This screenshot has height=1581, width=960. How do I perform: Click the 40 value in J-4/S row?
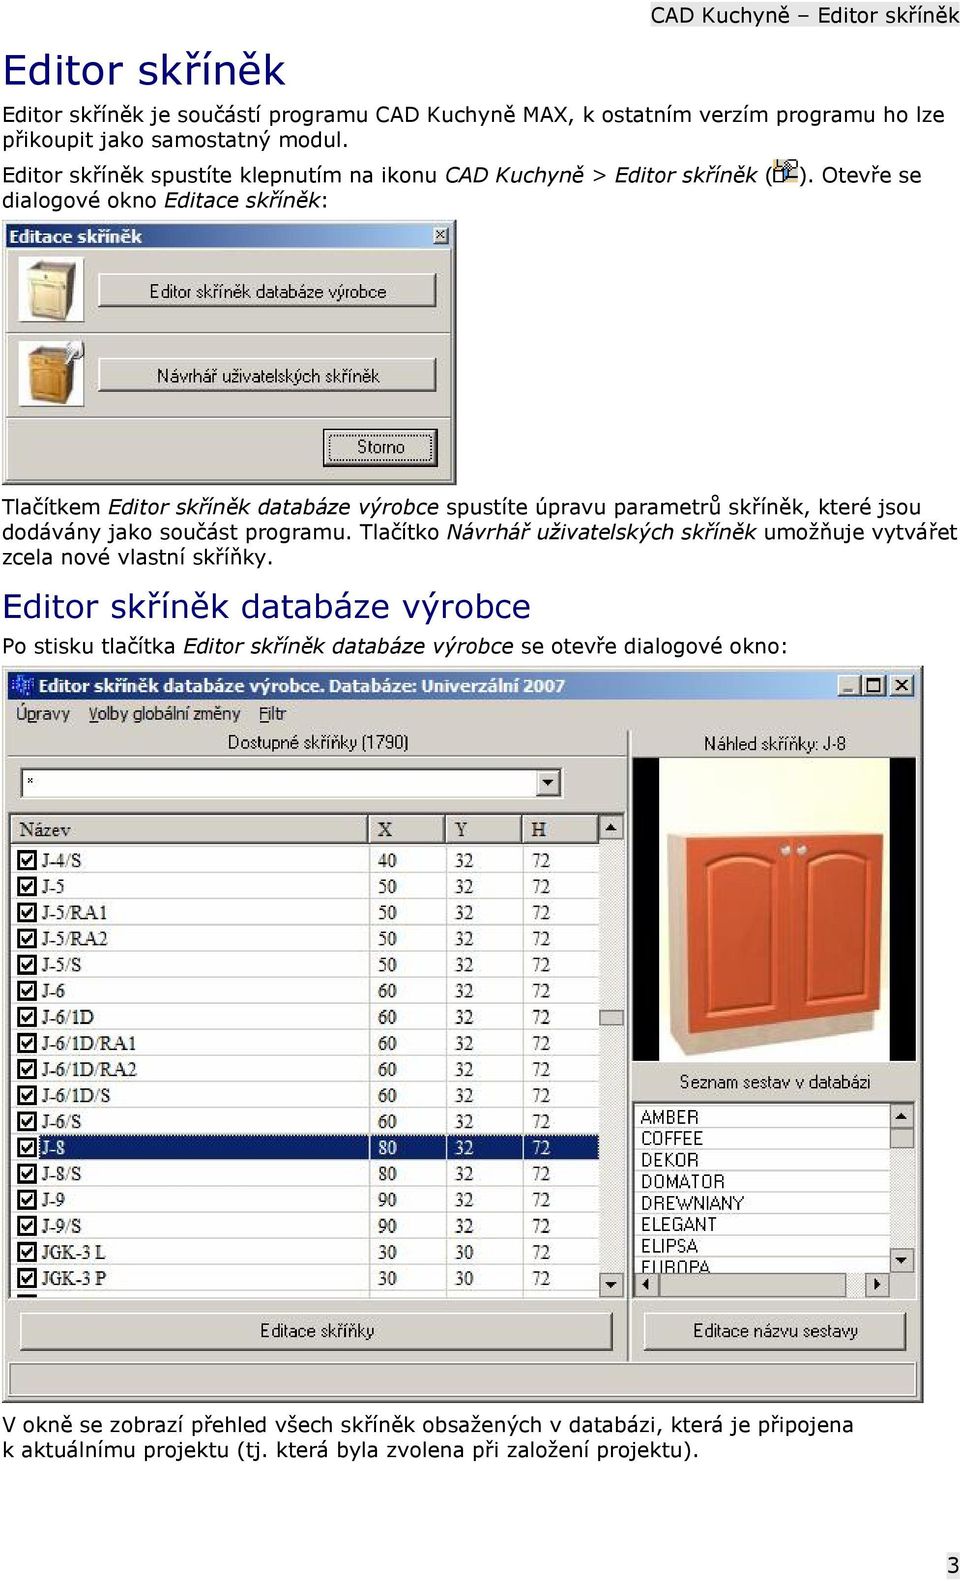pyautogui.click(x=387, y=860)
